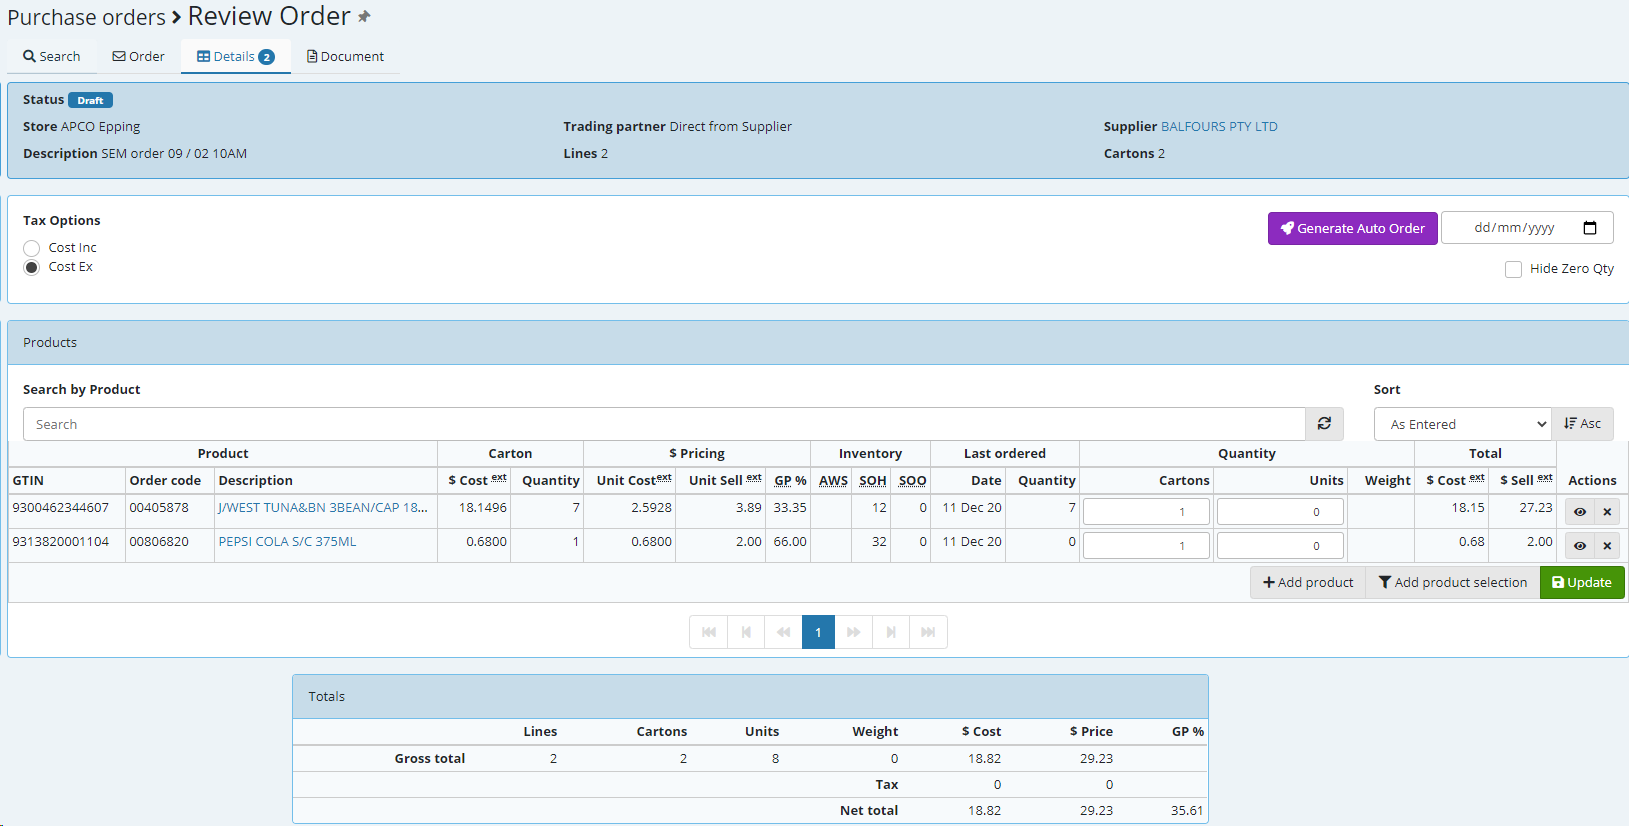Screen dimensions: 1629x826
Task: Click Purchase orders breadcrumb
Action: 86,17
